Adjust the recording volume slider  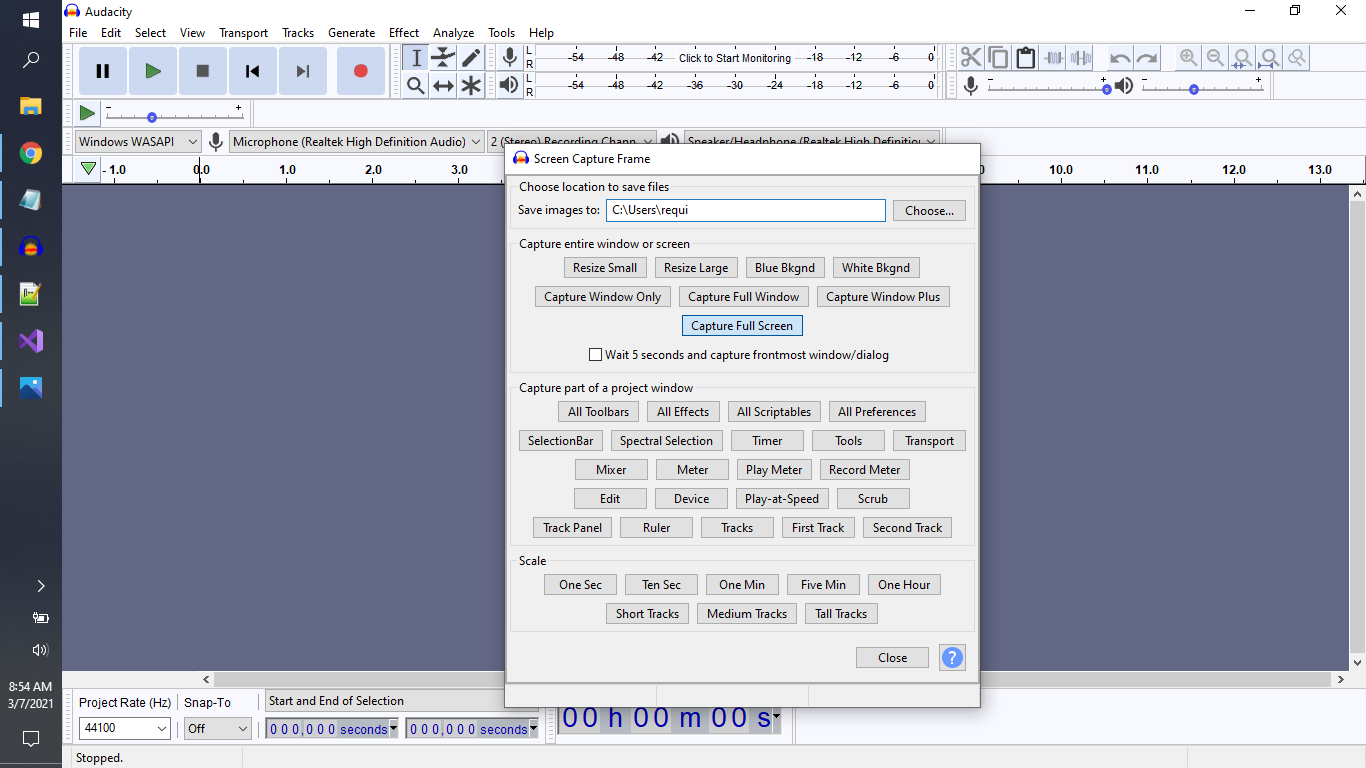tap(1047, 87)
